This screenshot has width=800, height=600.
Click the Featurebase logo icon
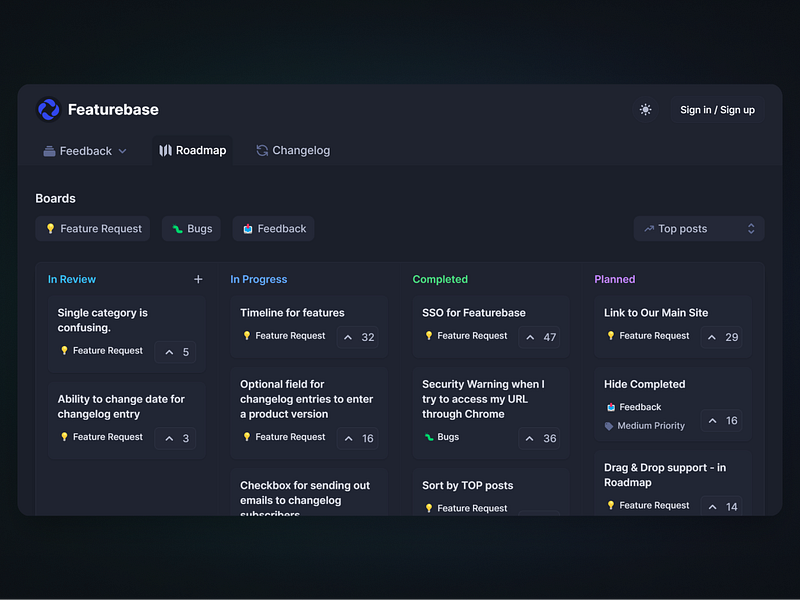point(48,109)
